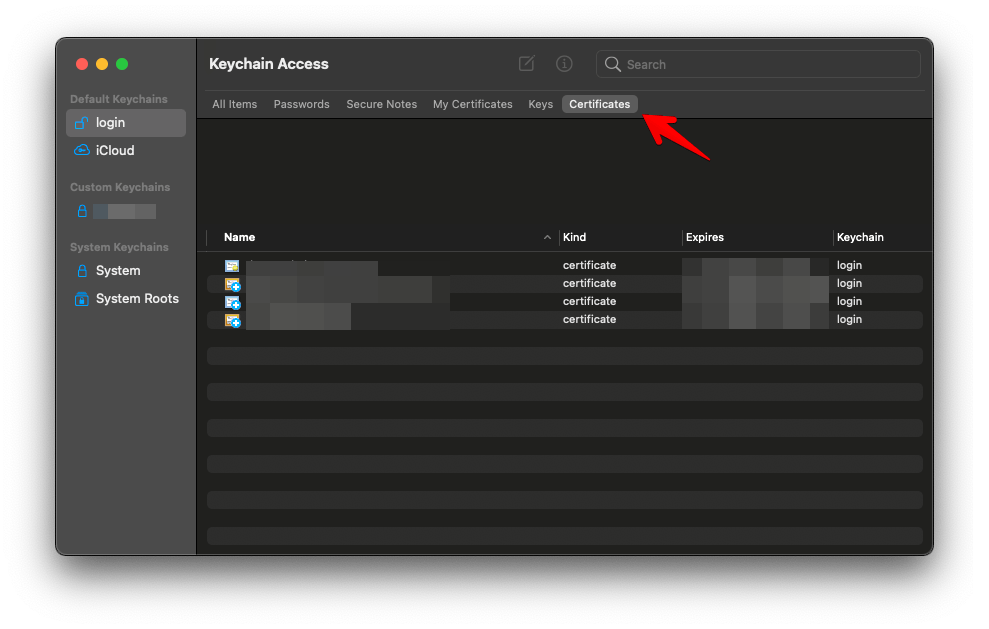Open the My Certificates tab
Screen dimensions: 989x629
(x=472, y=104)
